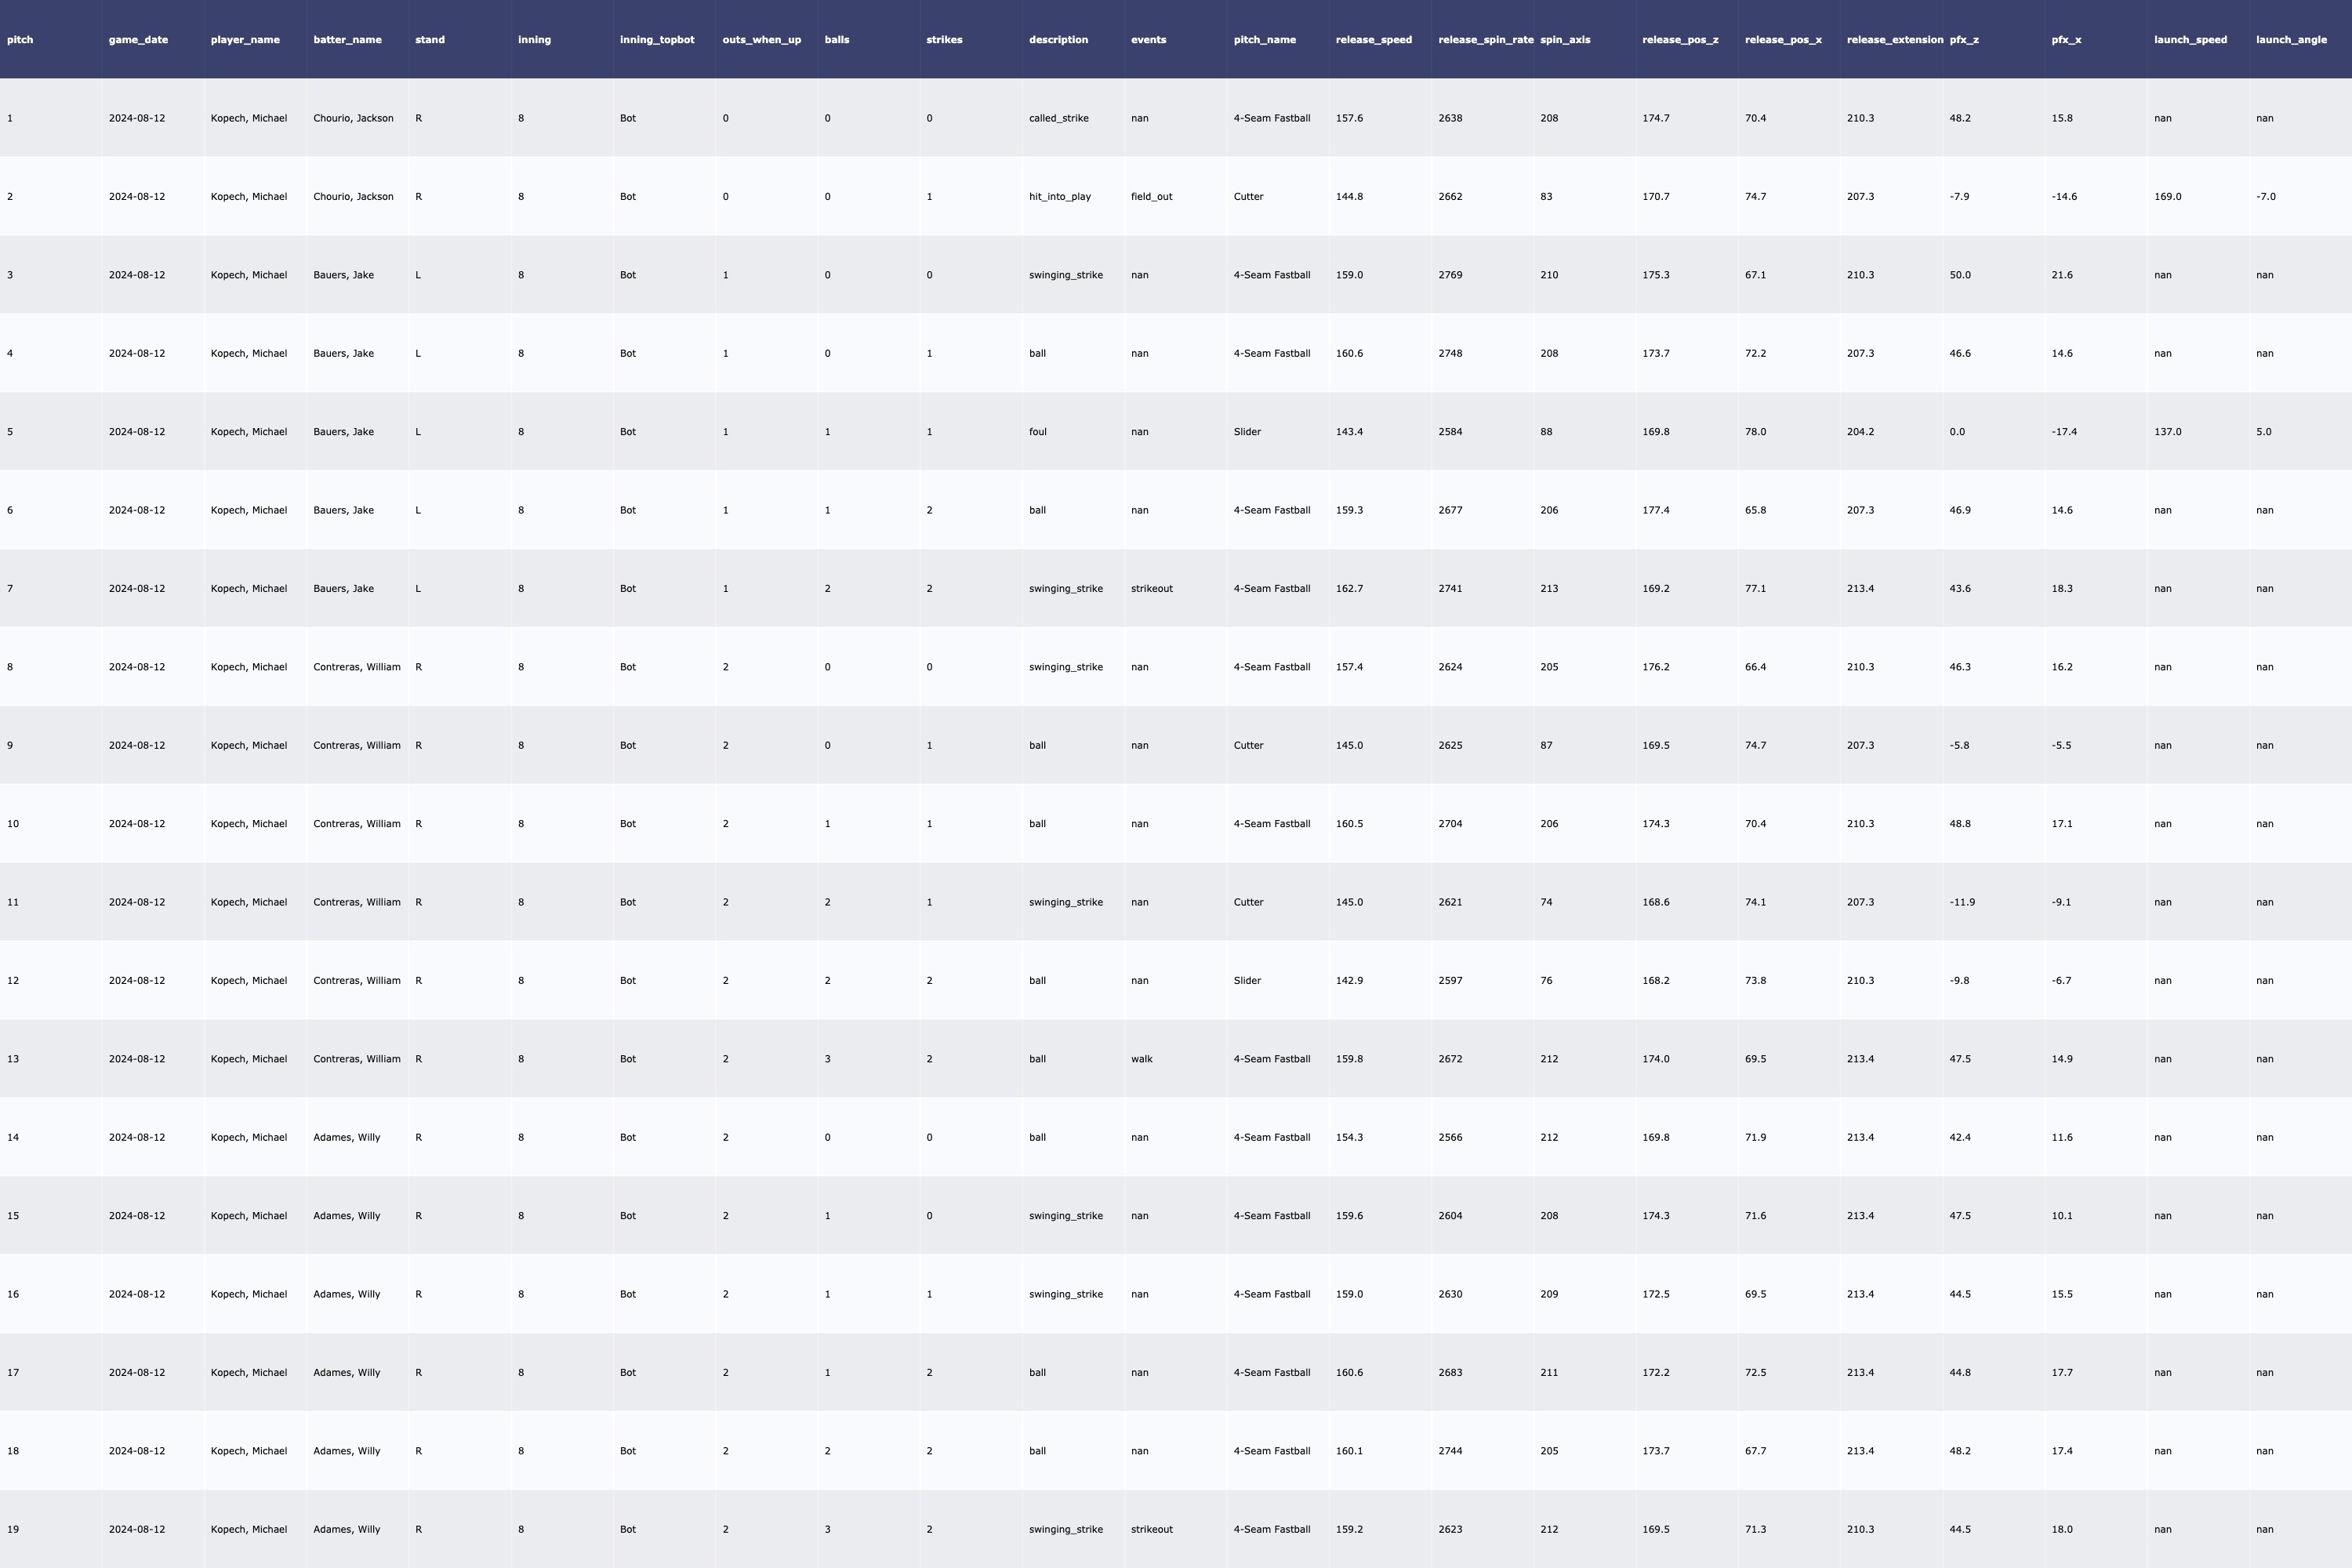
Task: Click release speed value 162.7
Action: (1348, 589)
